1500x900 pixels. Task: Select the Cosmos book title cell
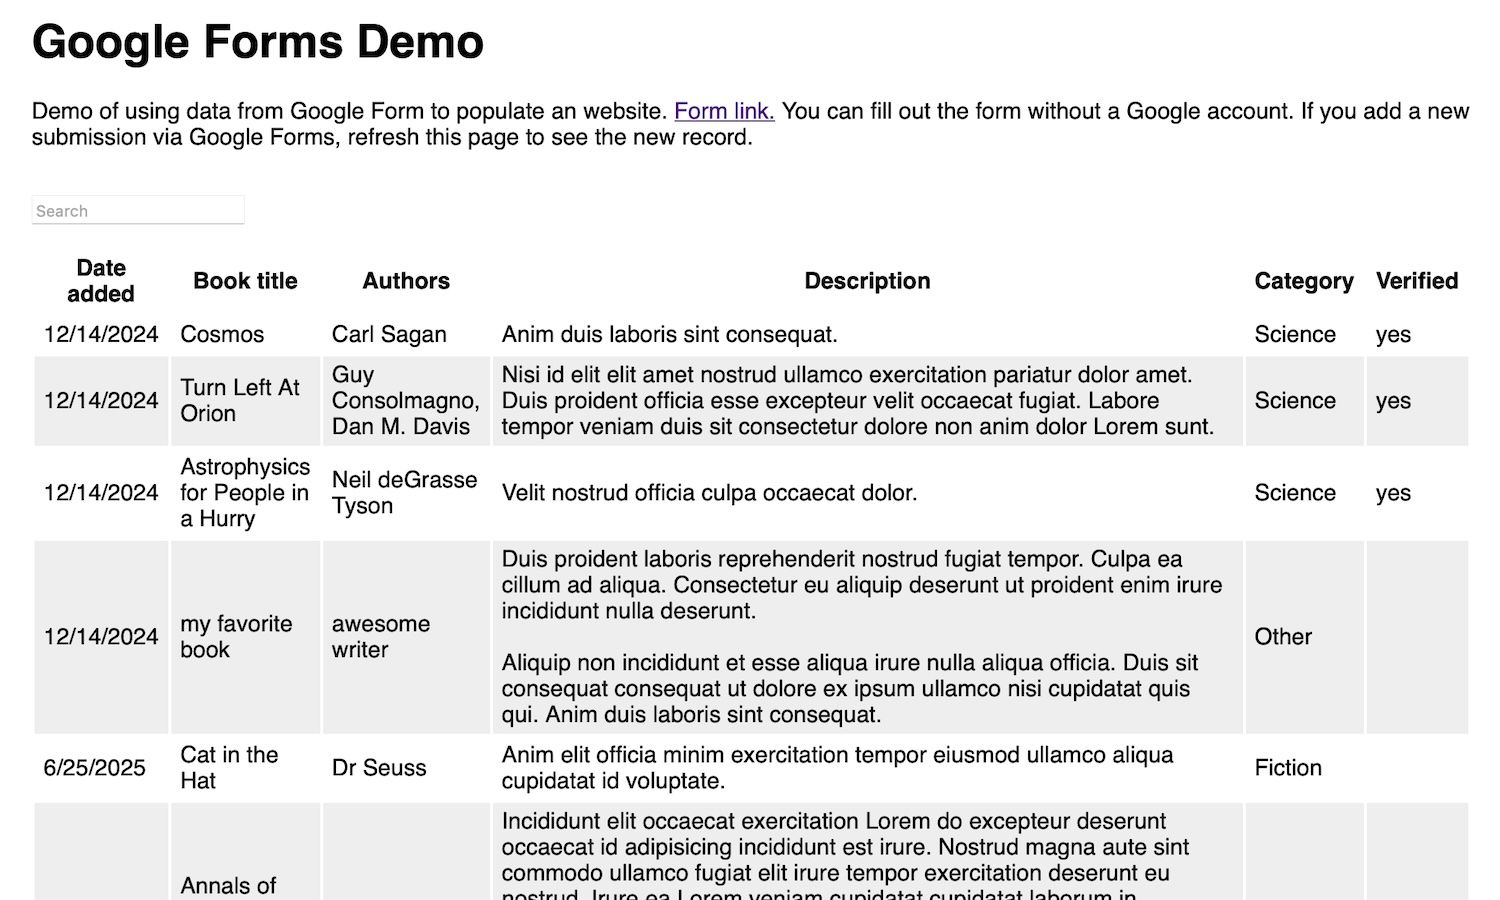[x=222, y=335]
